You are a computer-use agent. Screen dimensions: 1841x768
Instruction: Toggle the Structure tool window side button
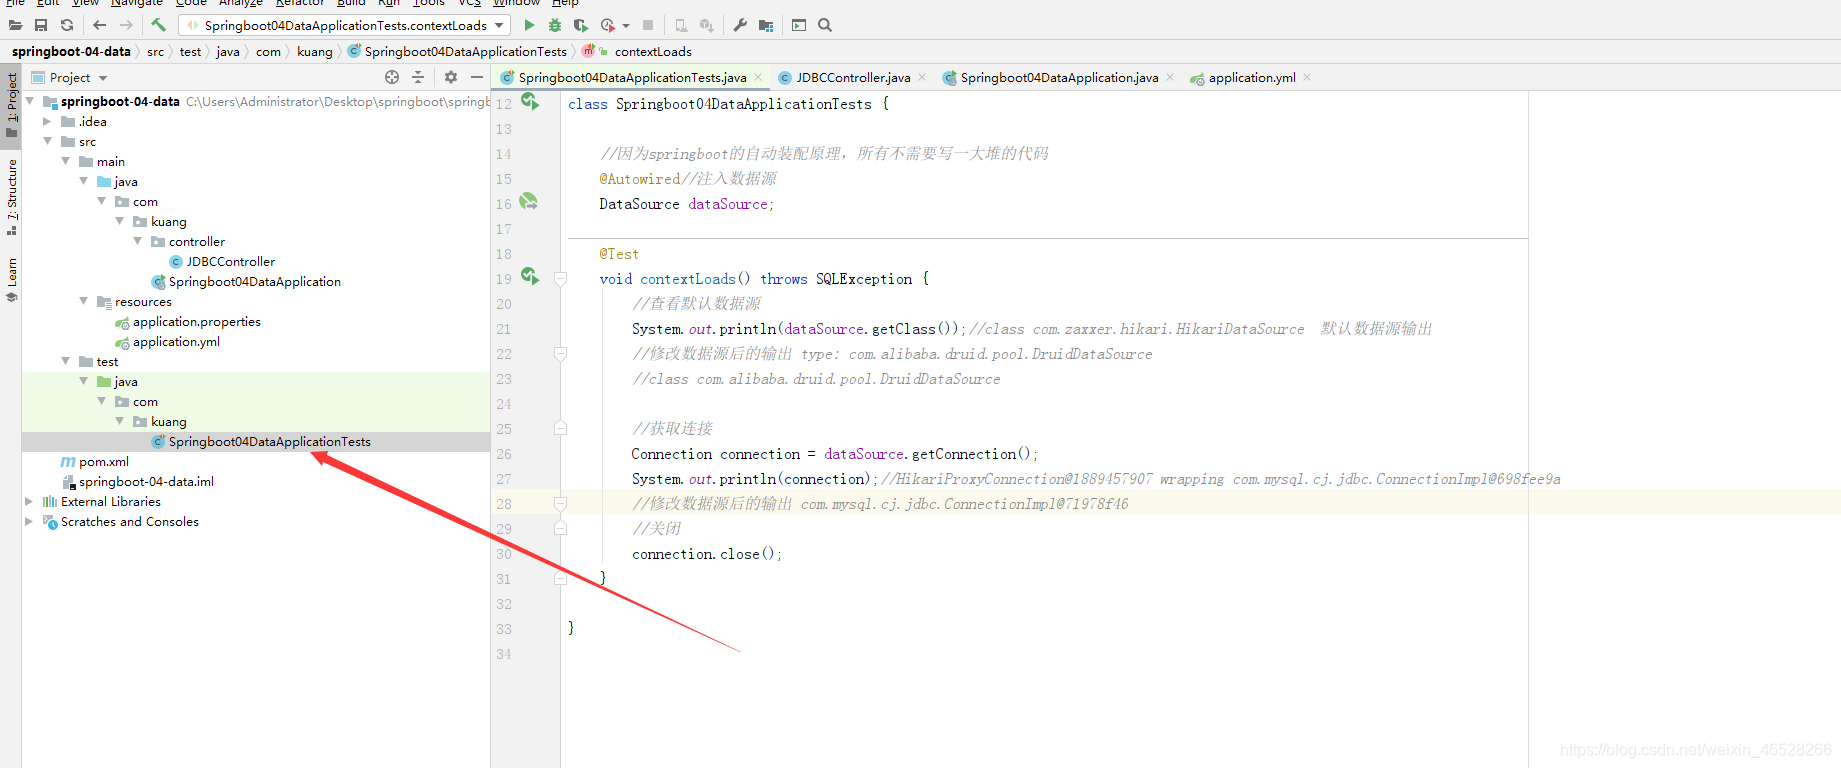[11, 197]
